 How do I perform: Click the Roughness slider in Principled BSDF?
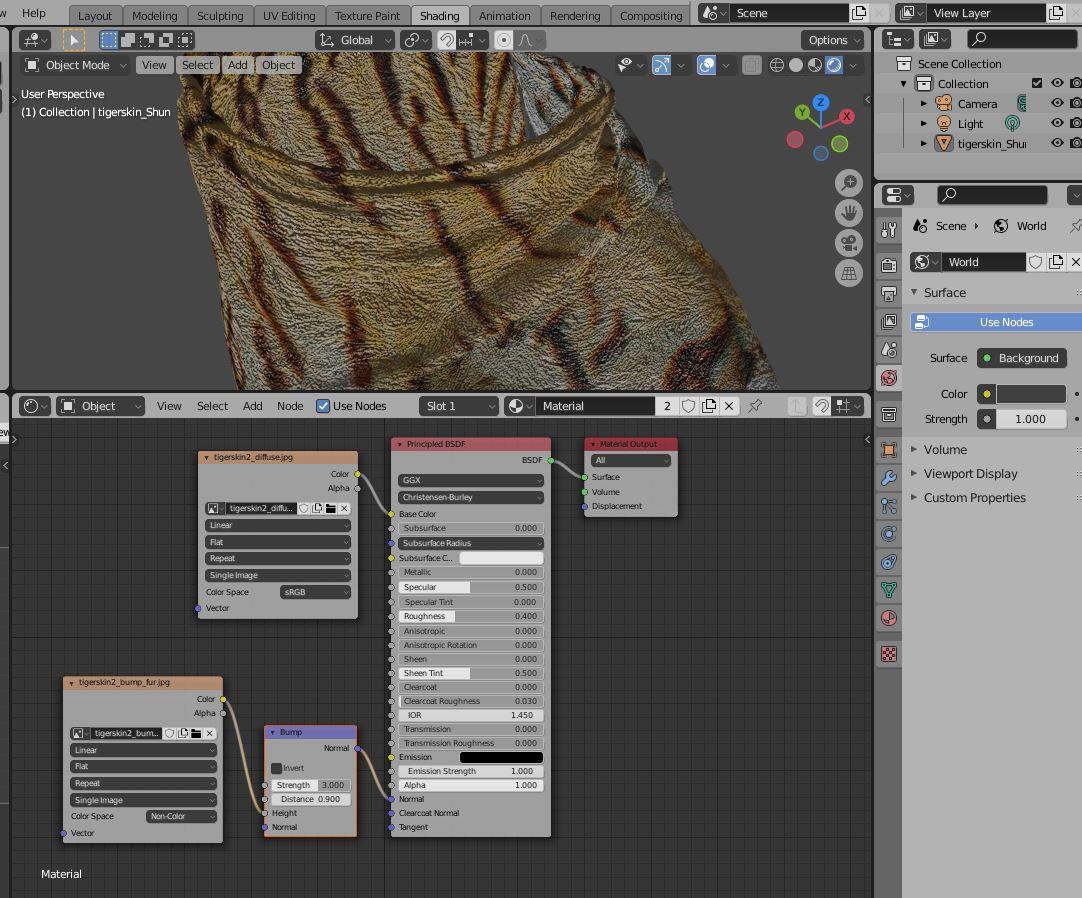tap(470, 616)
